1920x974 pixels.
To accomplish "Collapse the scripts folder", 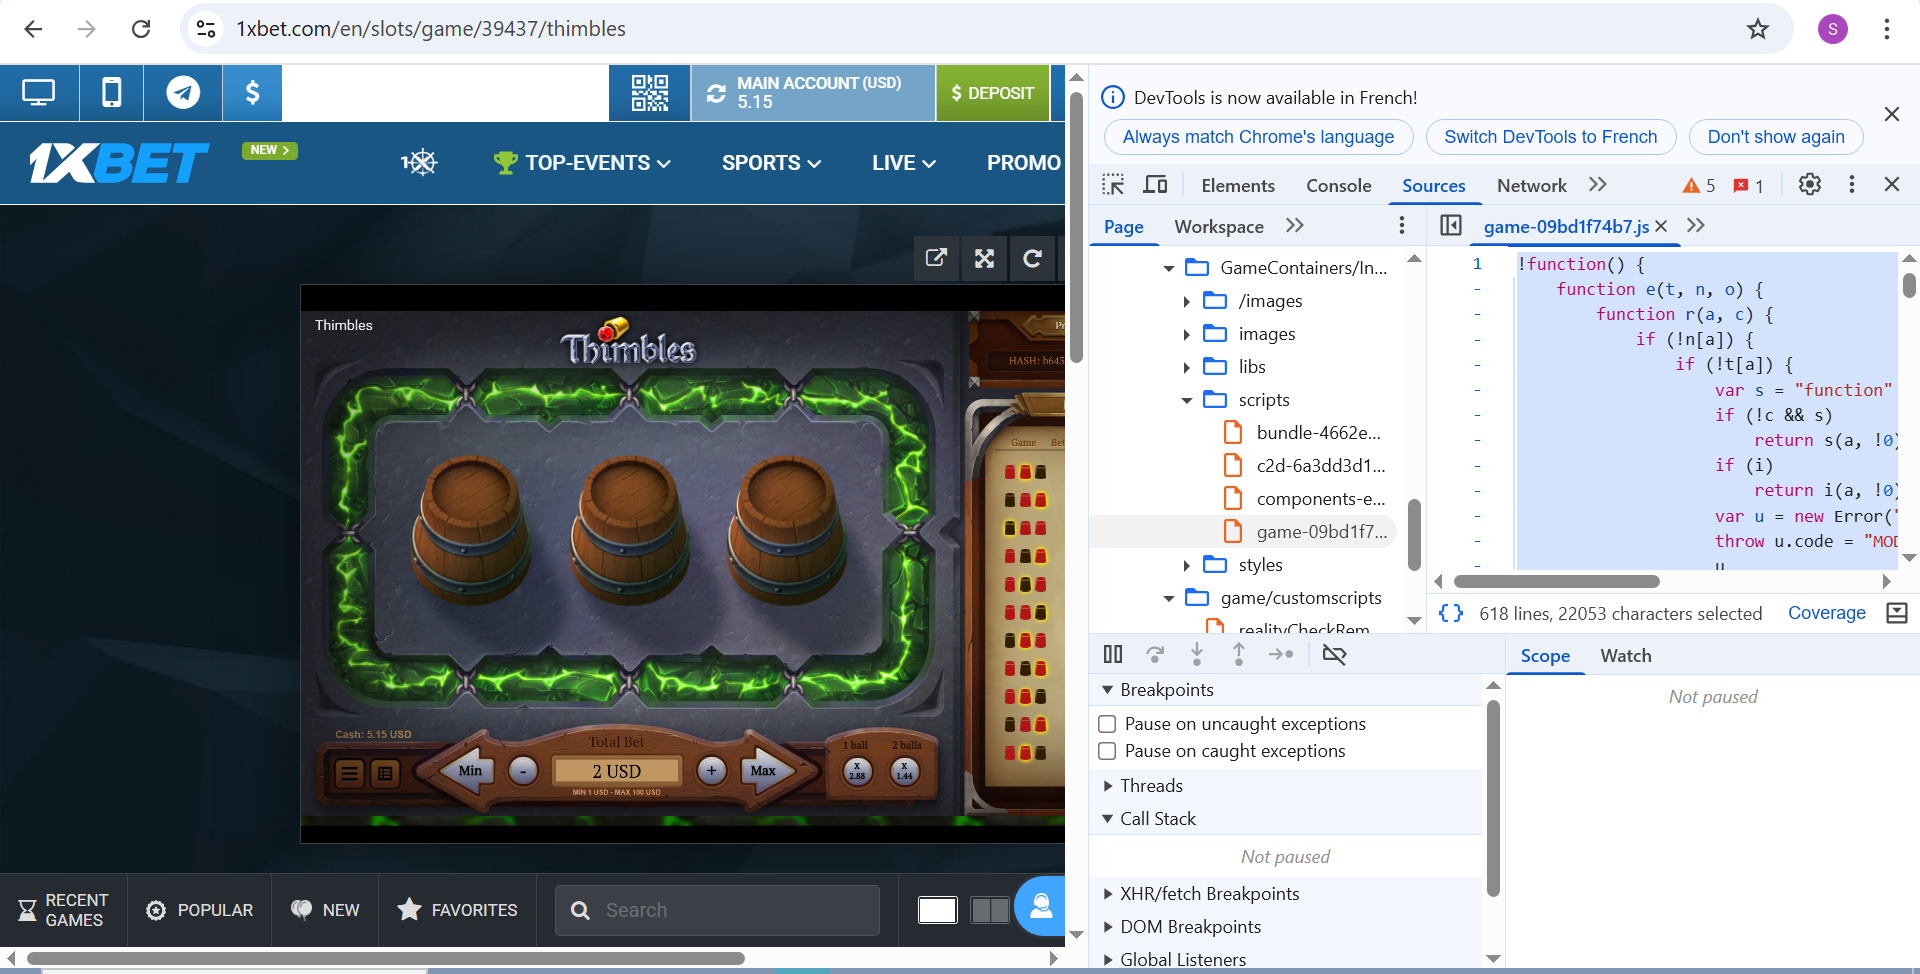I will (1186, 400).
